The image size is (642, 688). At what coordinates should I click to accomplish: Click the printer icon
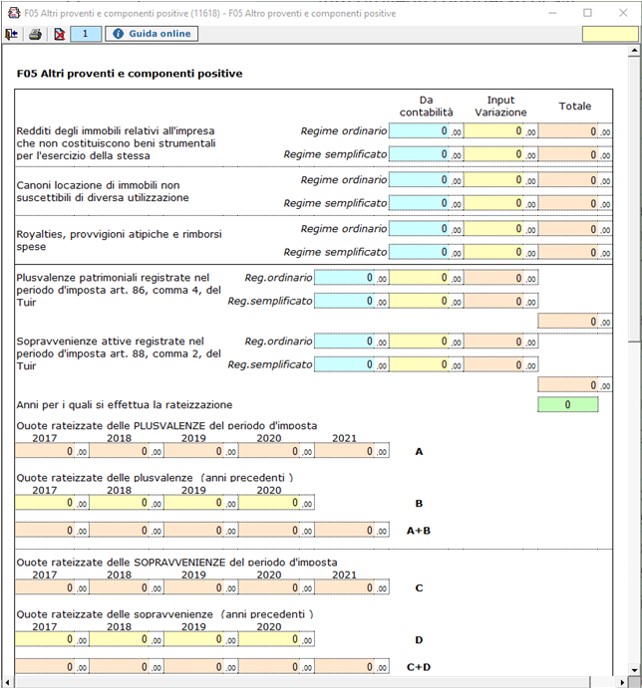pos(35,34)
